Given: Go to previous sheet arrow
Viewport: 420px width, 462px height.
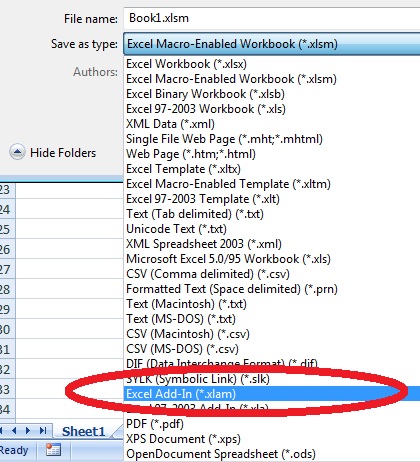Looking at the screenshot, I should coord(14,431).
